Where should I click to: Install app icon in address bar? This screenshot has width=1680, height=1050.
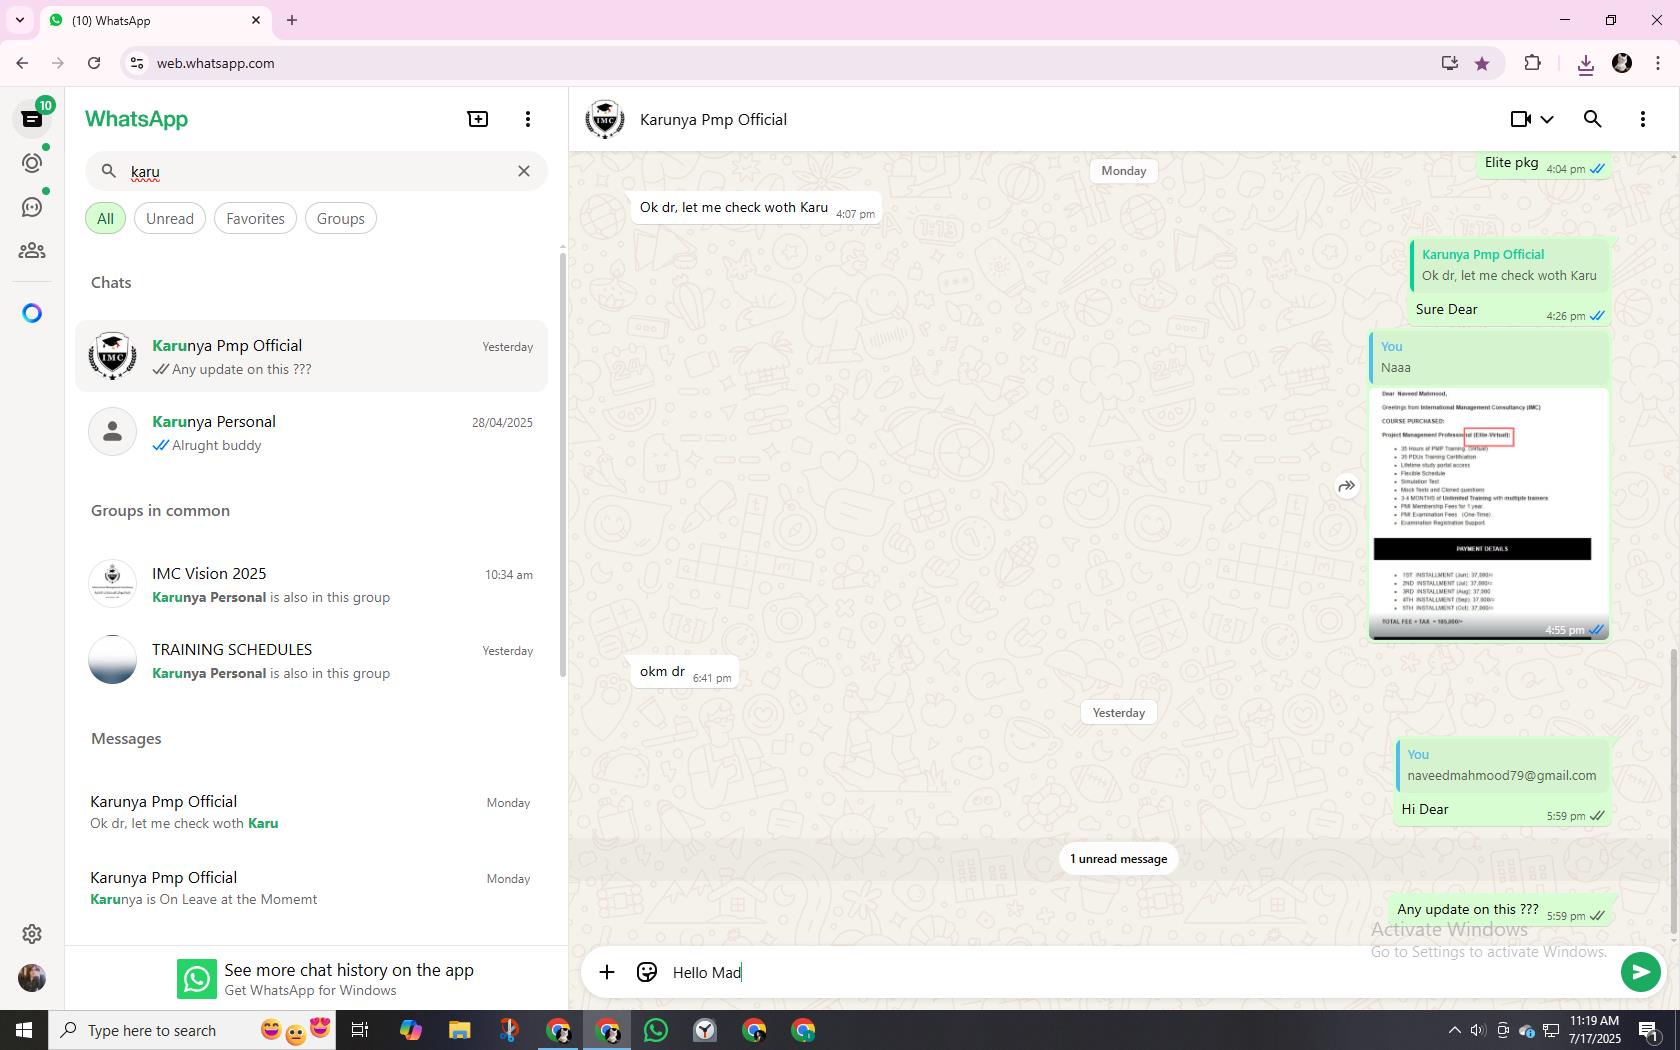click(1449, 63)
